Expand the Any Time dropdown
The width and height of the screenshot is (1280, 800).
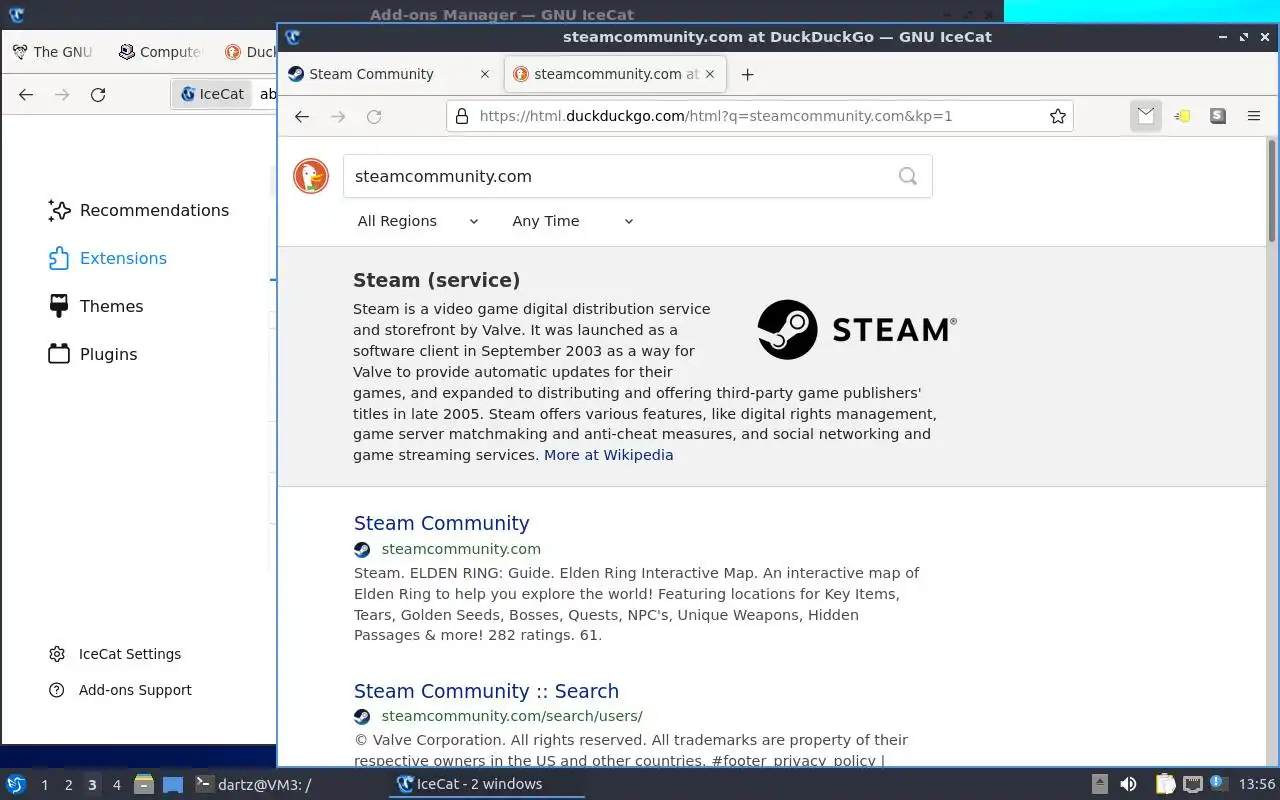tap(572, 221)
